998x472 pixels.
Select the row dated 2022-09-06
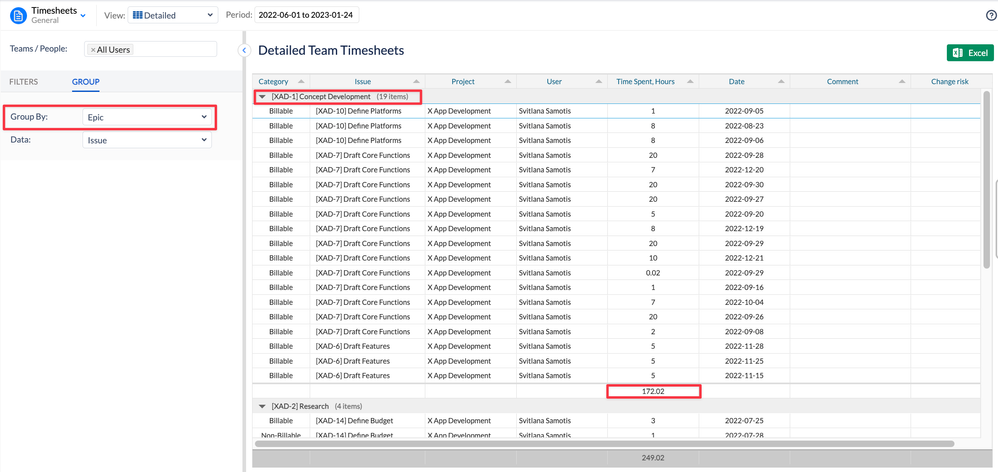point(616,141)
